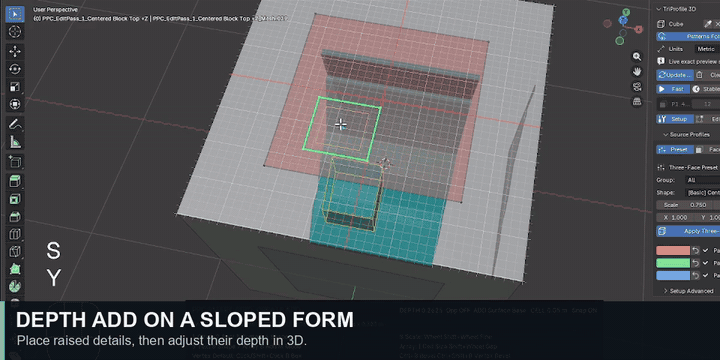Click the red X axis gizmo ball

(638, 29)
